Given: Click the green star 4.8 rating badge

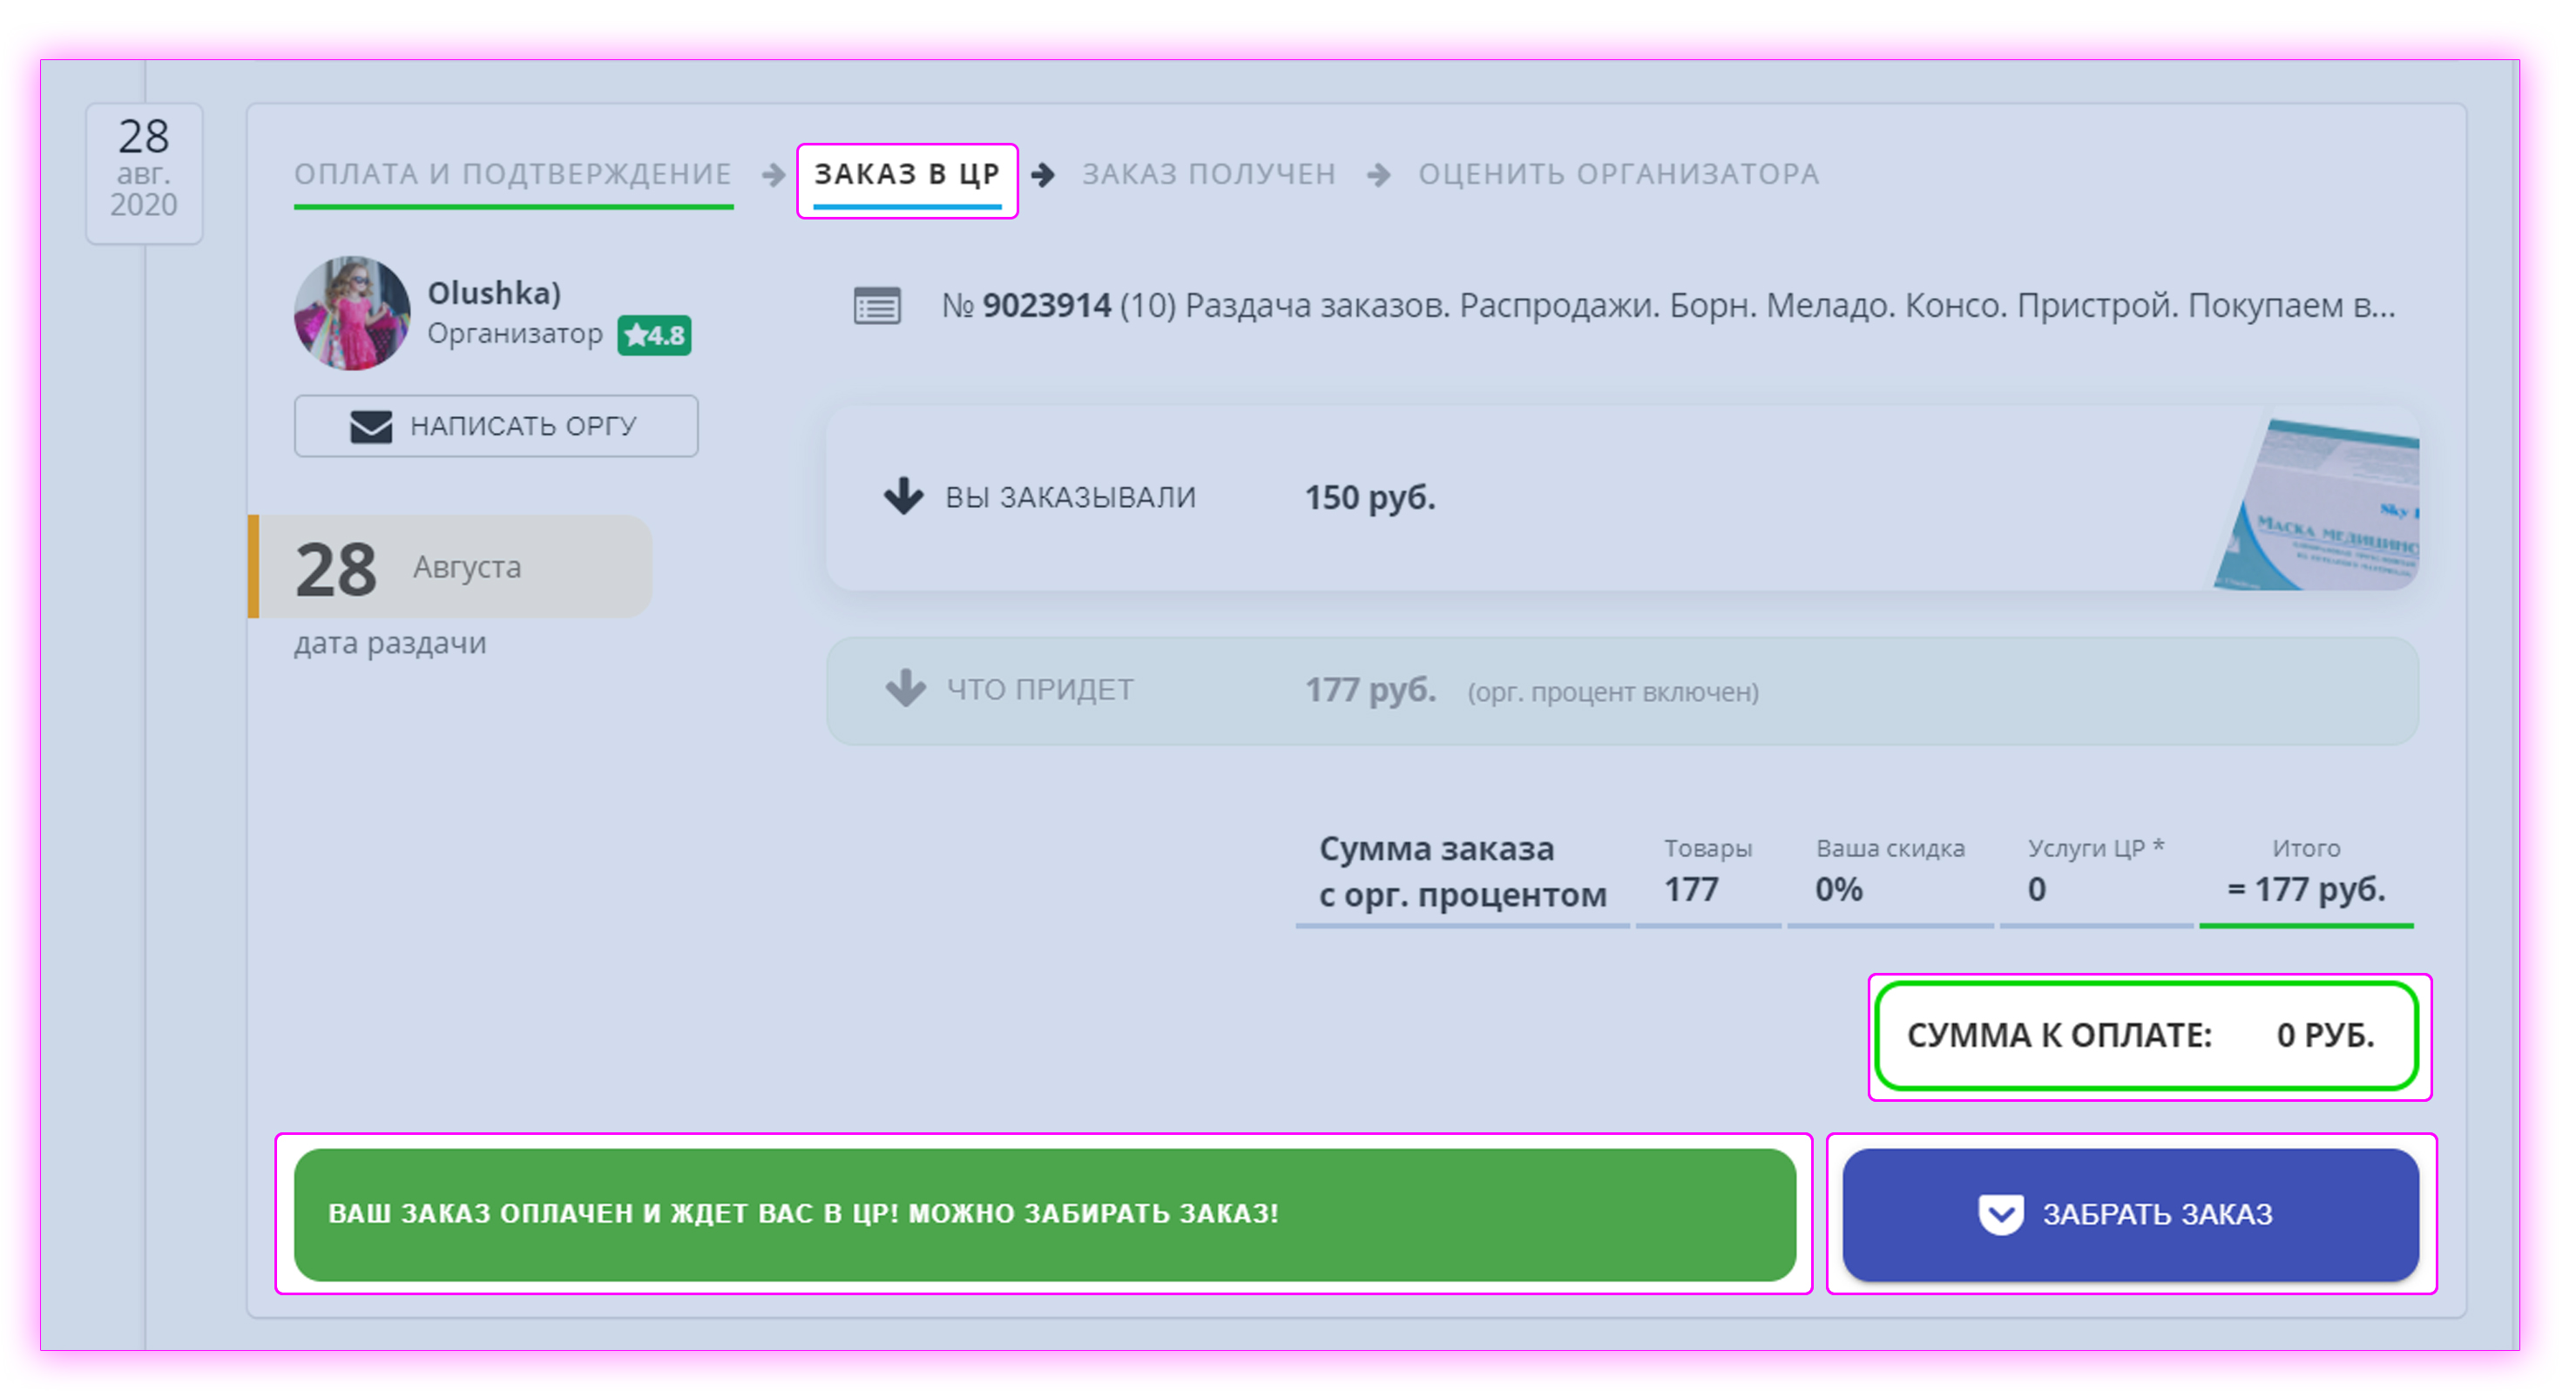Looking at the screenshot, I should pyautogui.click(x=654, y=335).
